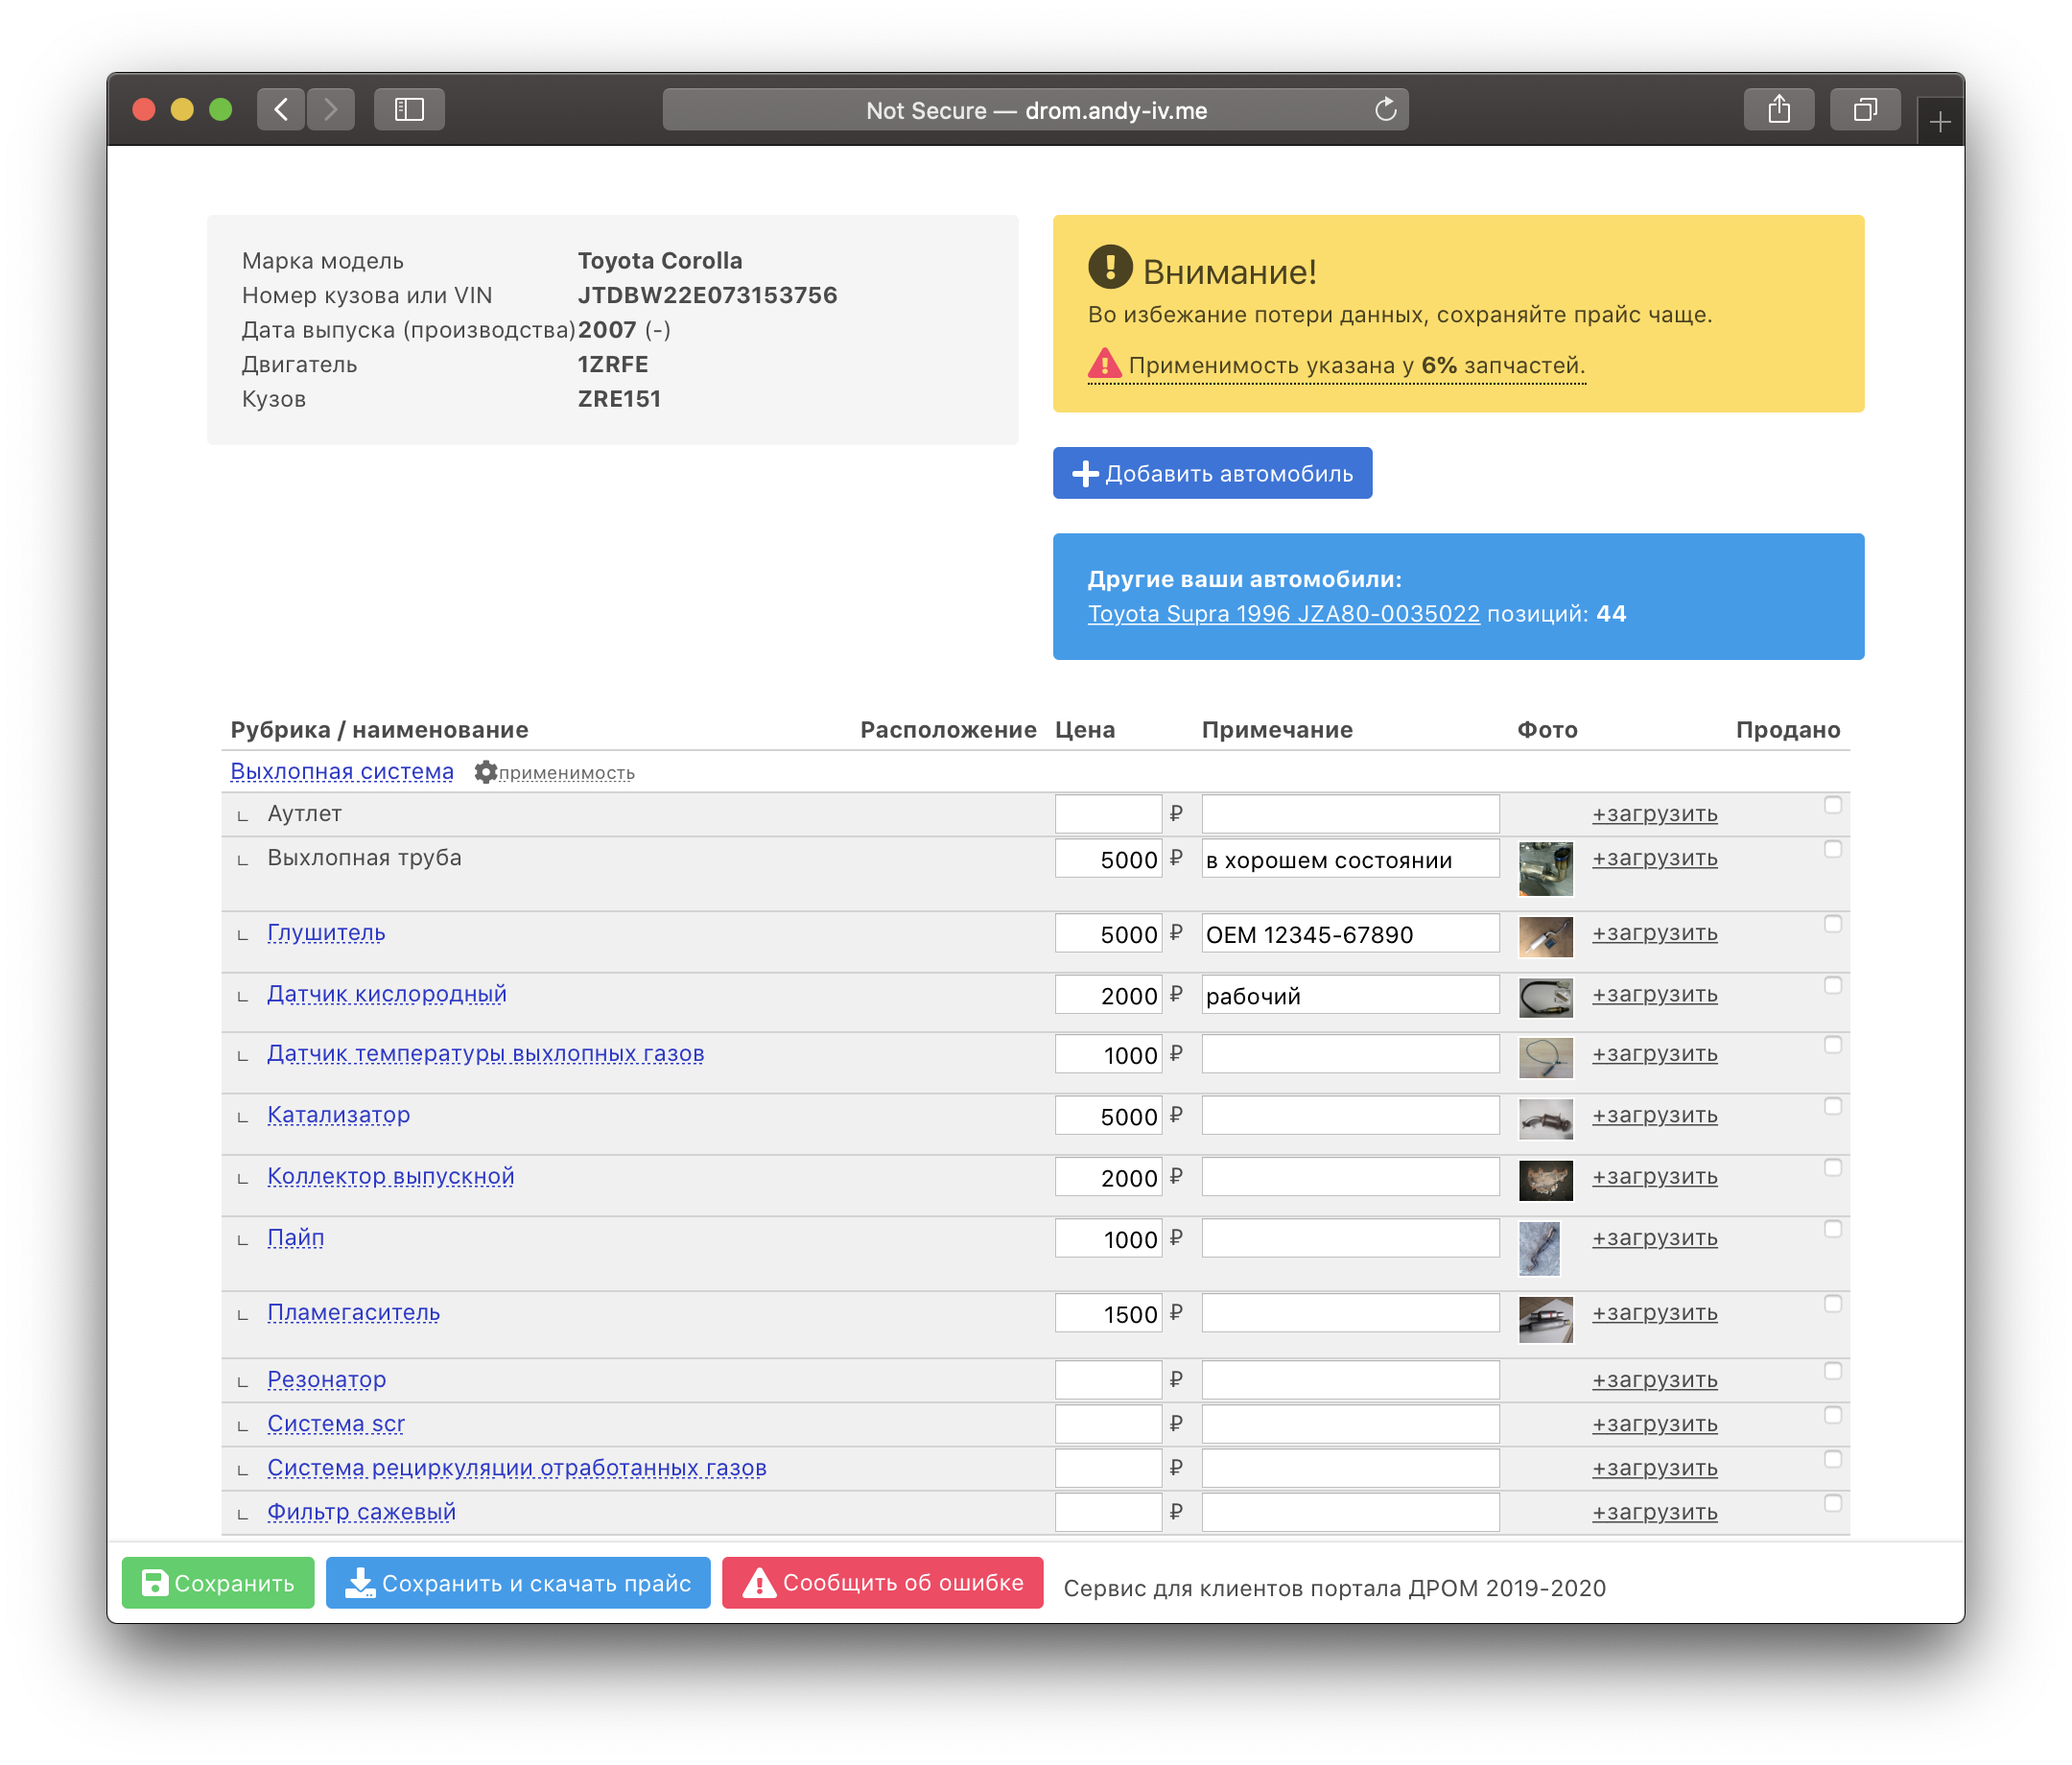Click the price field for Аутлет

[x=1108, y=814]
